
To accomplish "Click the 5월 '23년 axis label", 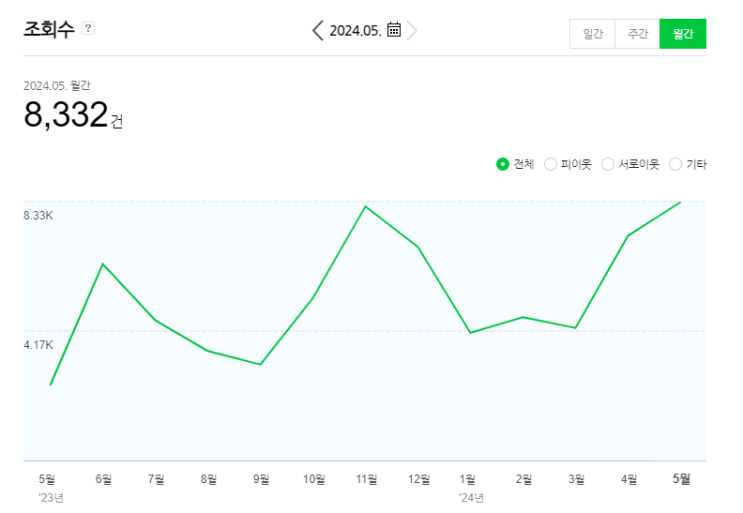I will [x=50, y=488].
